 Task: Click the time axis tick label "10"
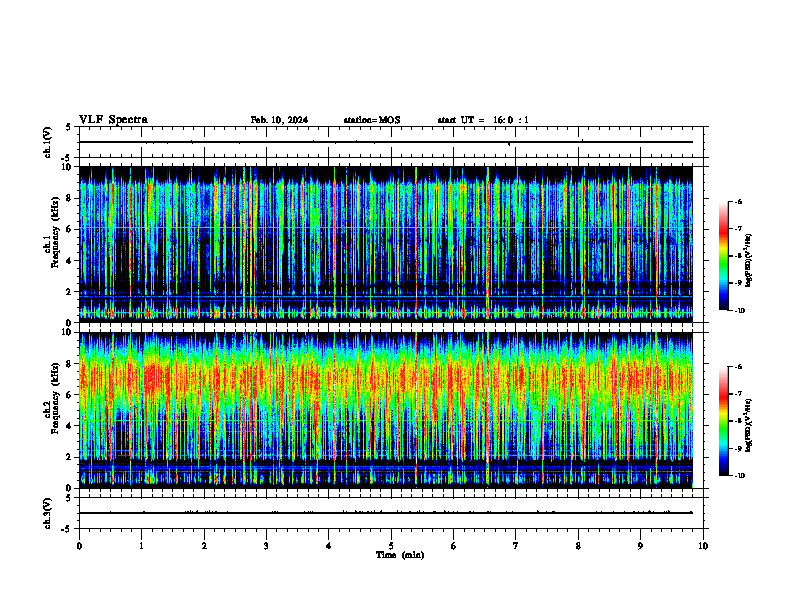click(x=703, y=546)
